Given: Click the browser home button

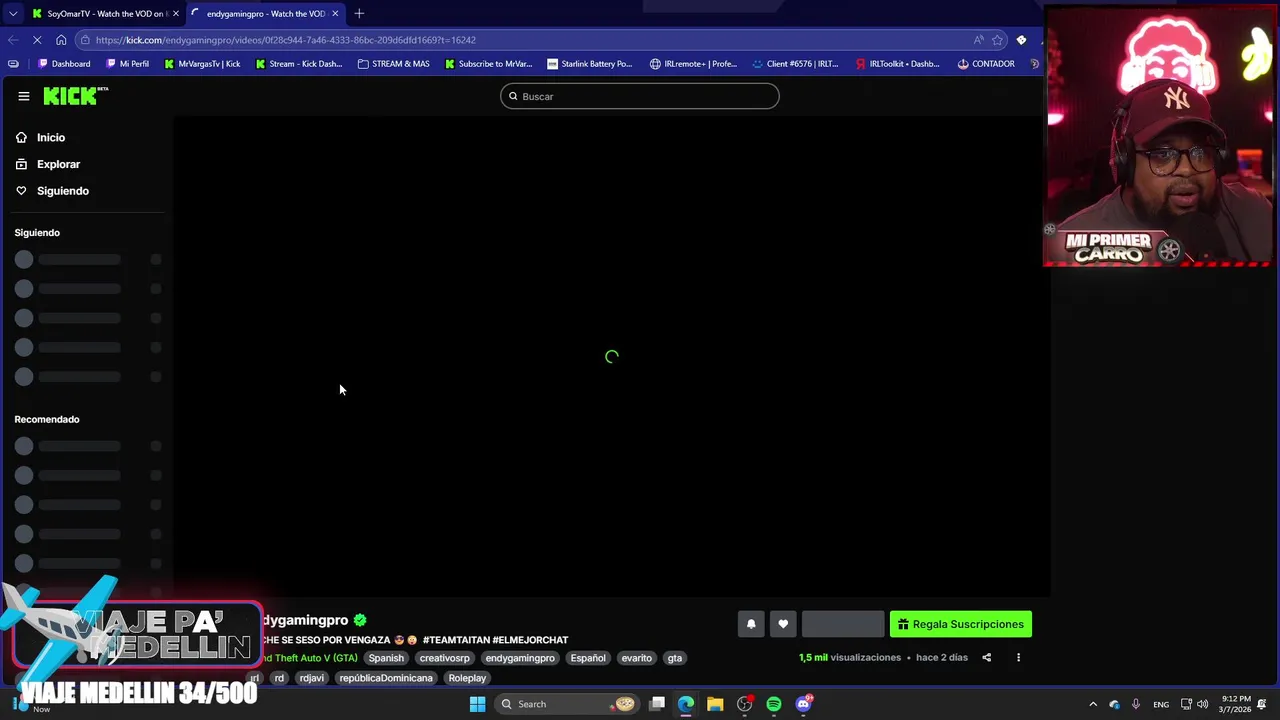Looking at the screenshot, I should pos(61,40).
